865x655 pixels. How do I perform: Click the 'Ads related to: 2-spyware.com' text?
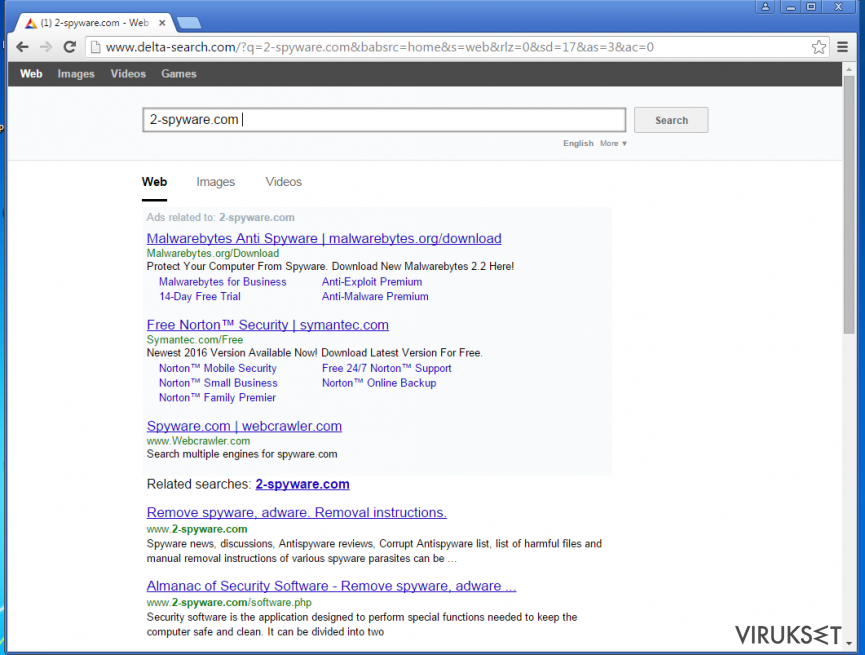[x=220, y=217]
